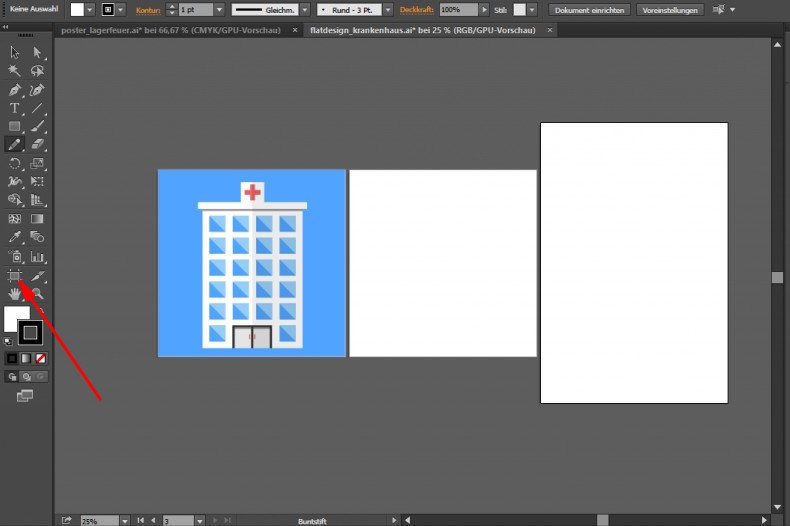Viewport: 790px width, 526px height.
Task: Change screen mode at toolbar bottom
Action: click(x=25, y=396)
